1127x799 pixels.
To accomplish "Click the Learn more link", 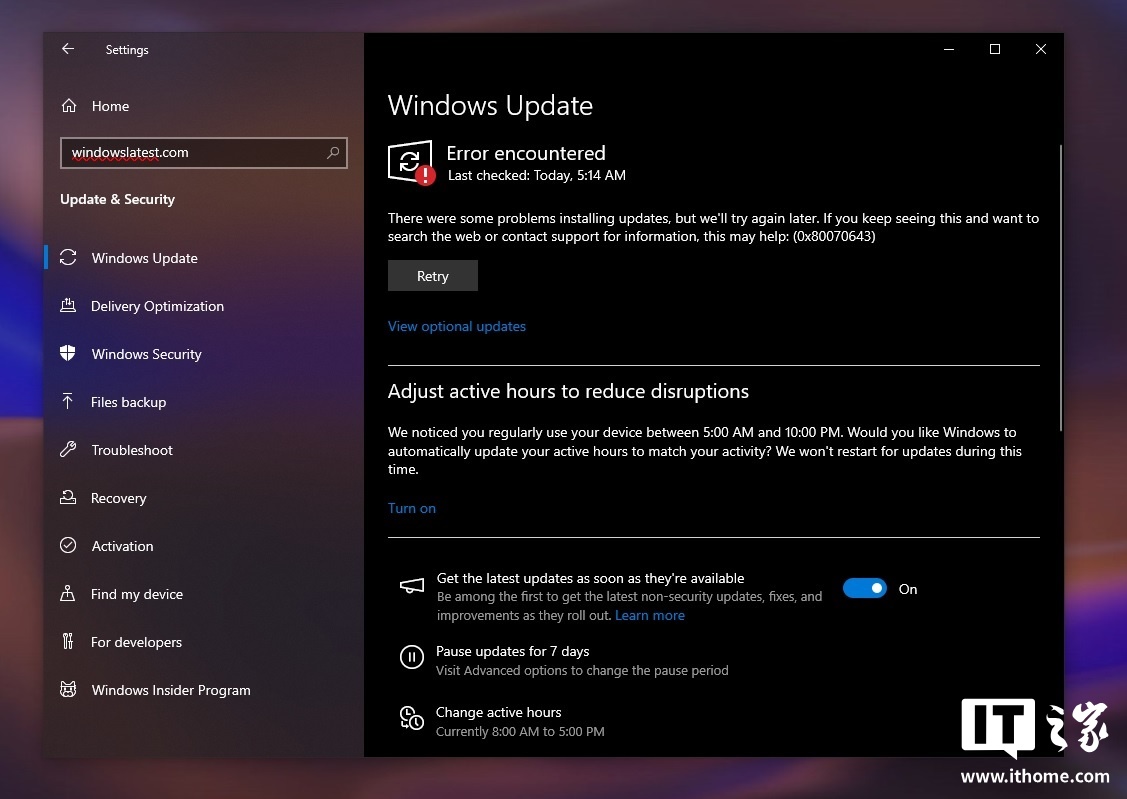I will pos(650,615).
